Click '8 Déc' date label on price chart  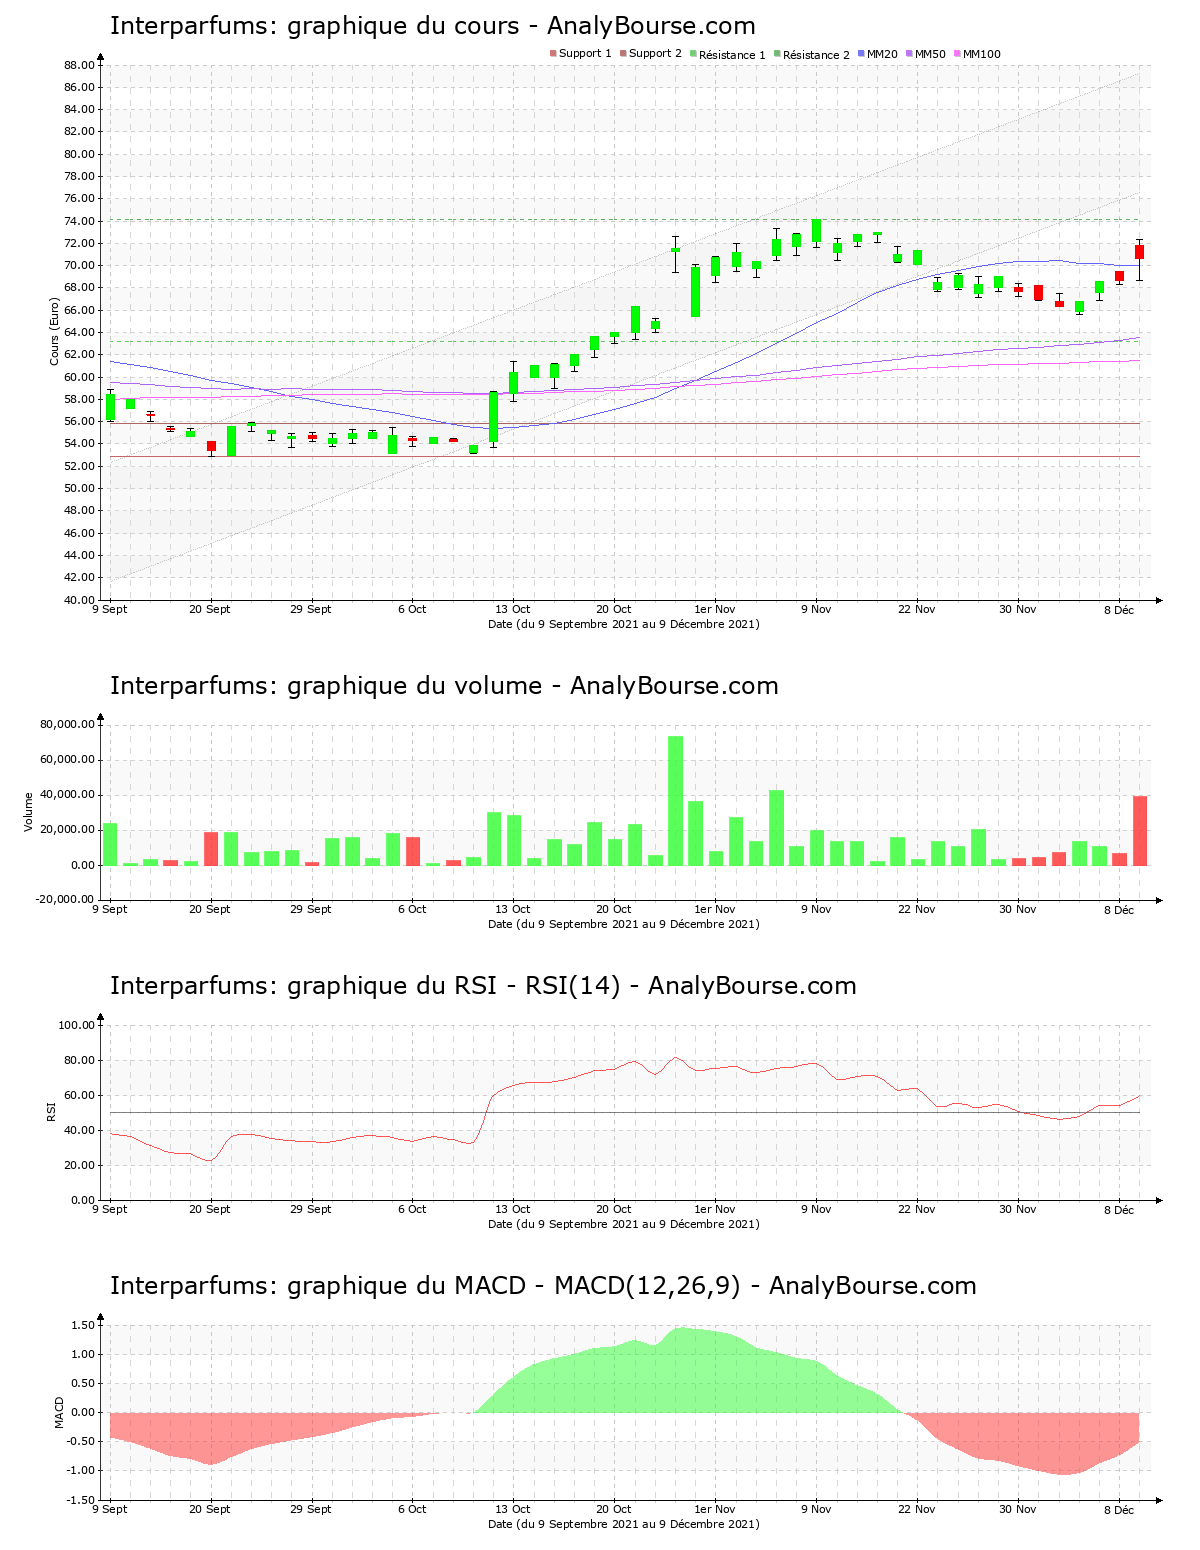point(1119,609)
